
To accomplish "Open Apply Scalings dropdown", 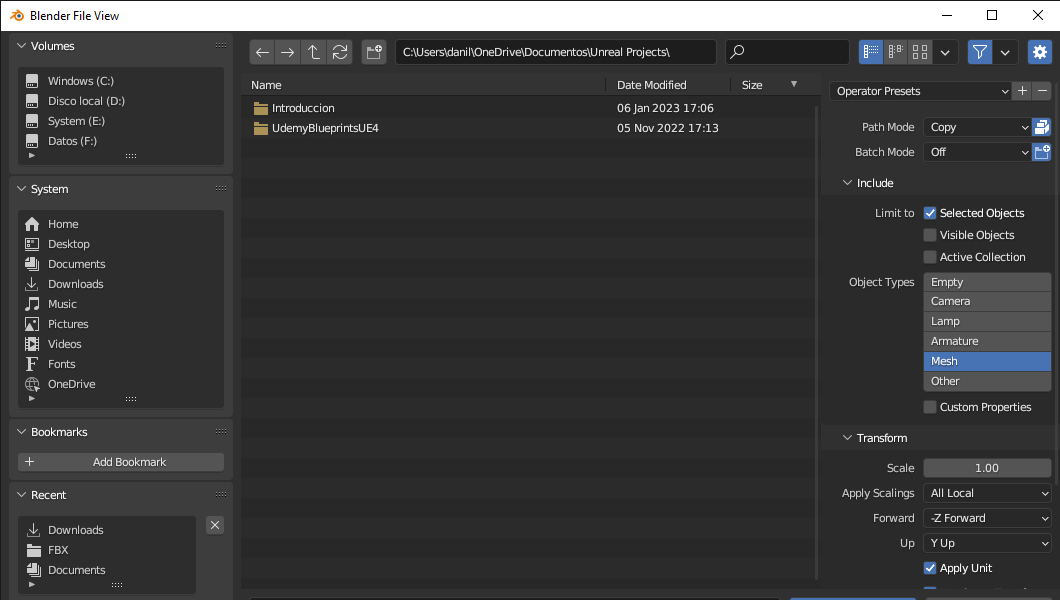I will (x=987, y=493).
